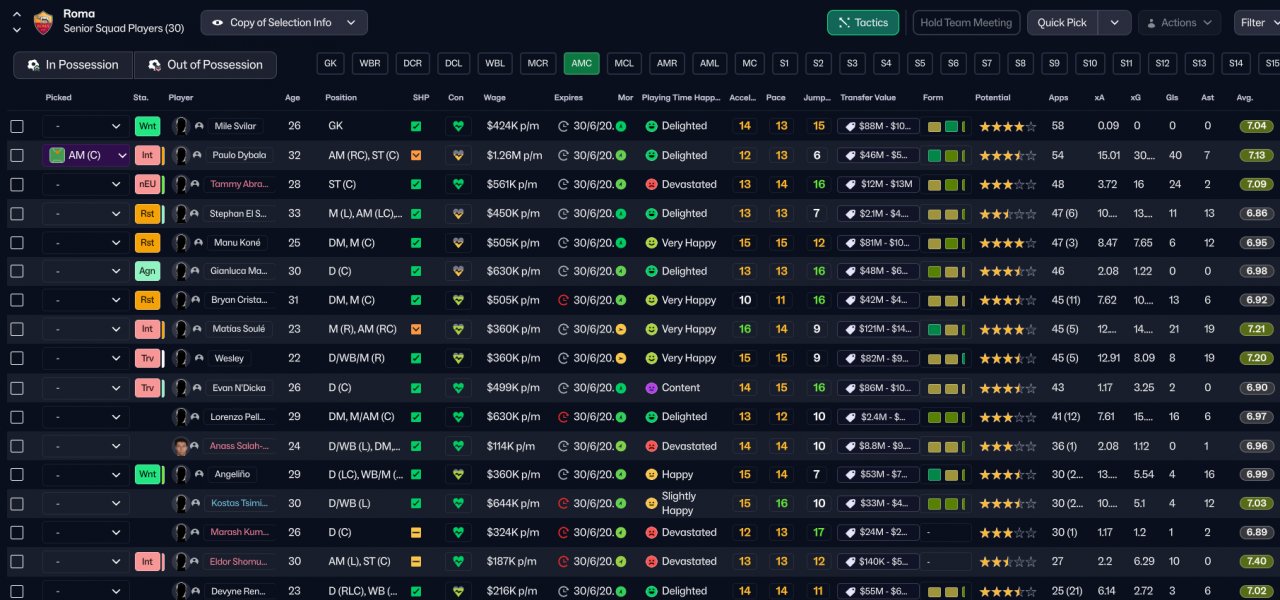Click the orange morale icon in Wesley's row

click(621, 359)
